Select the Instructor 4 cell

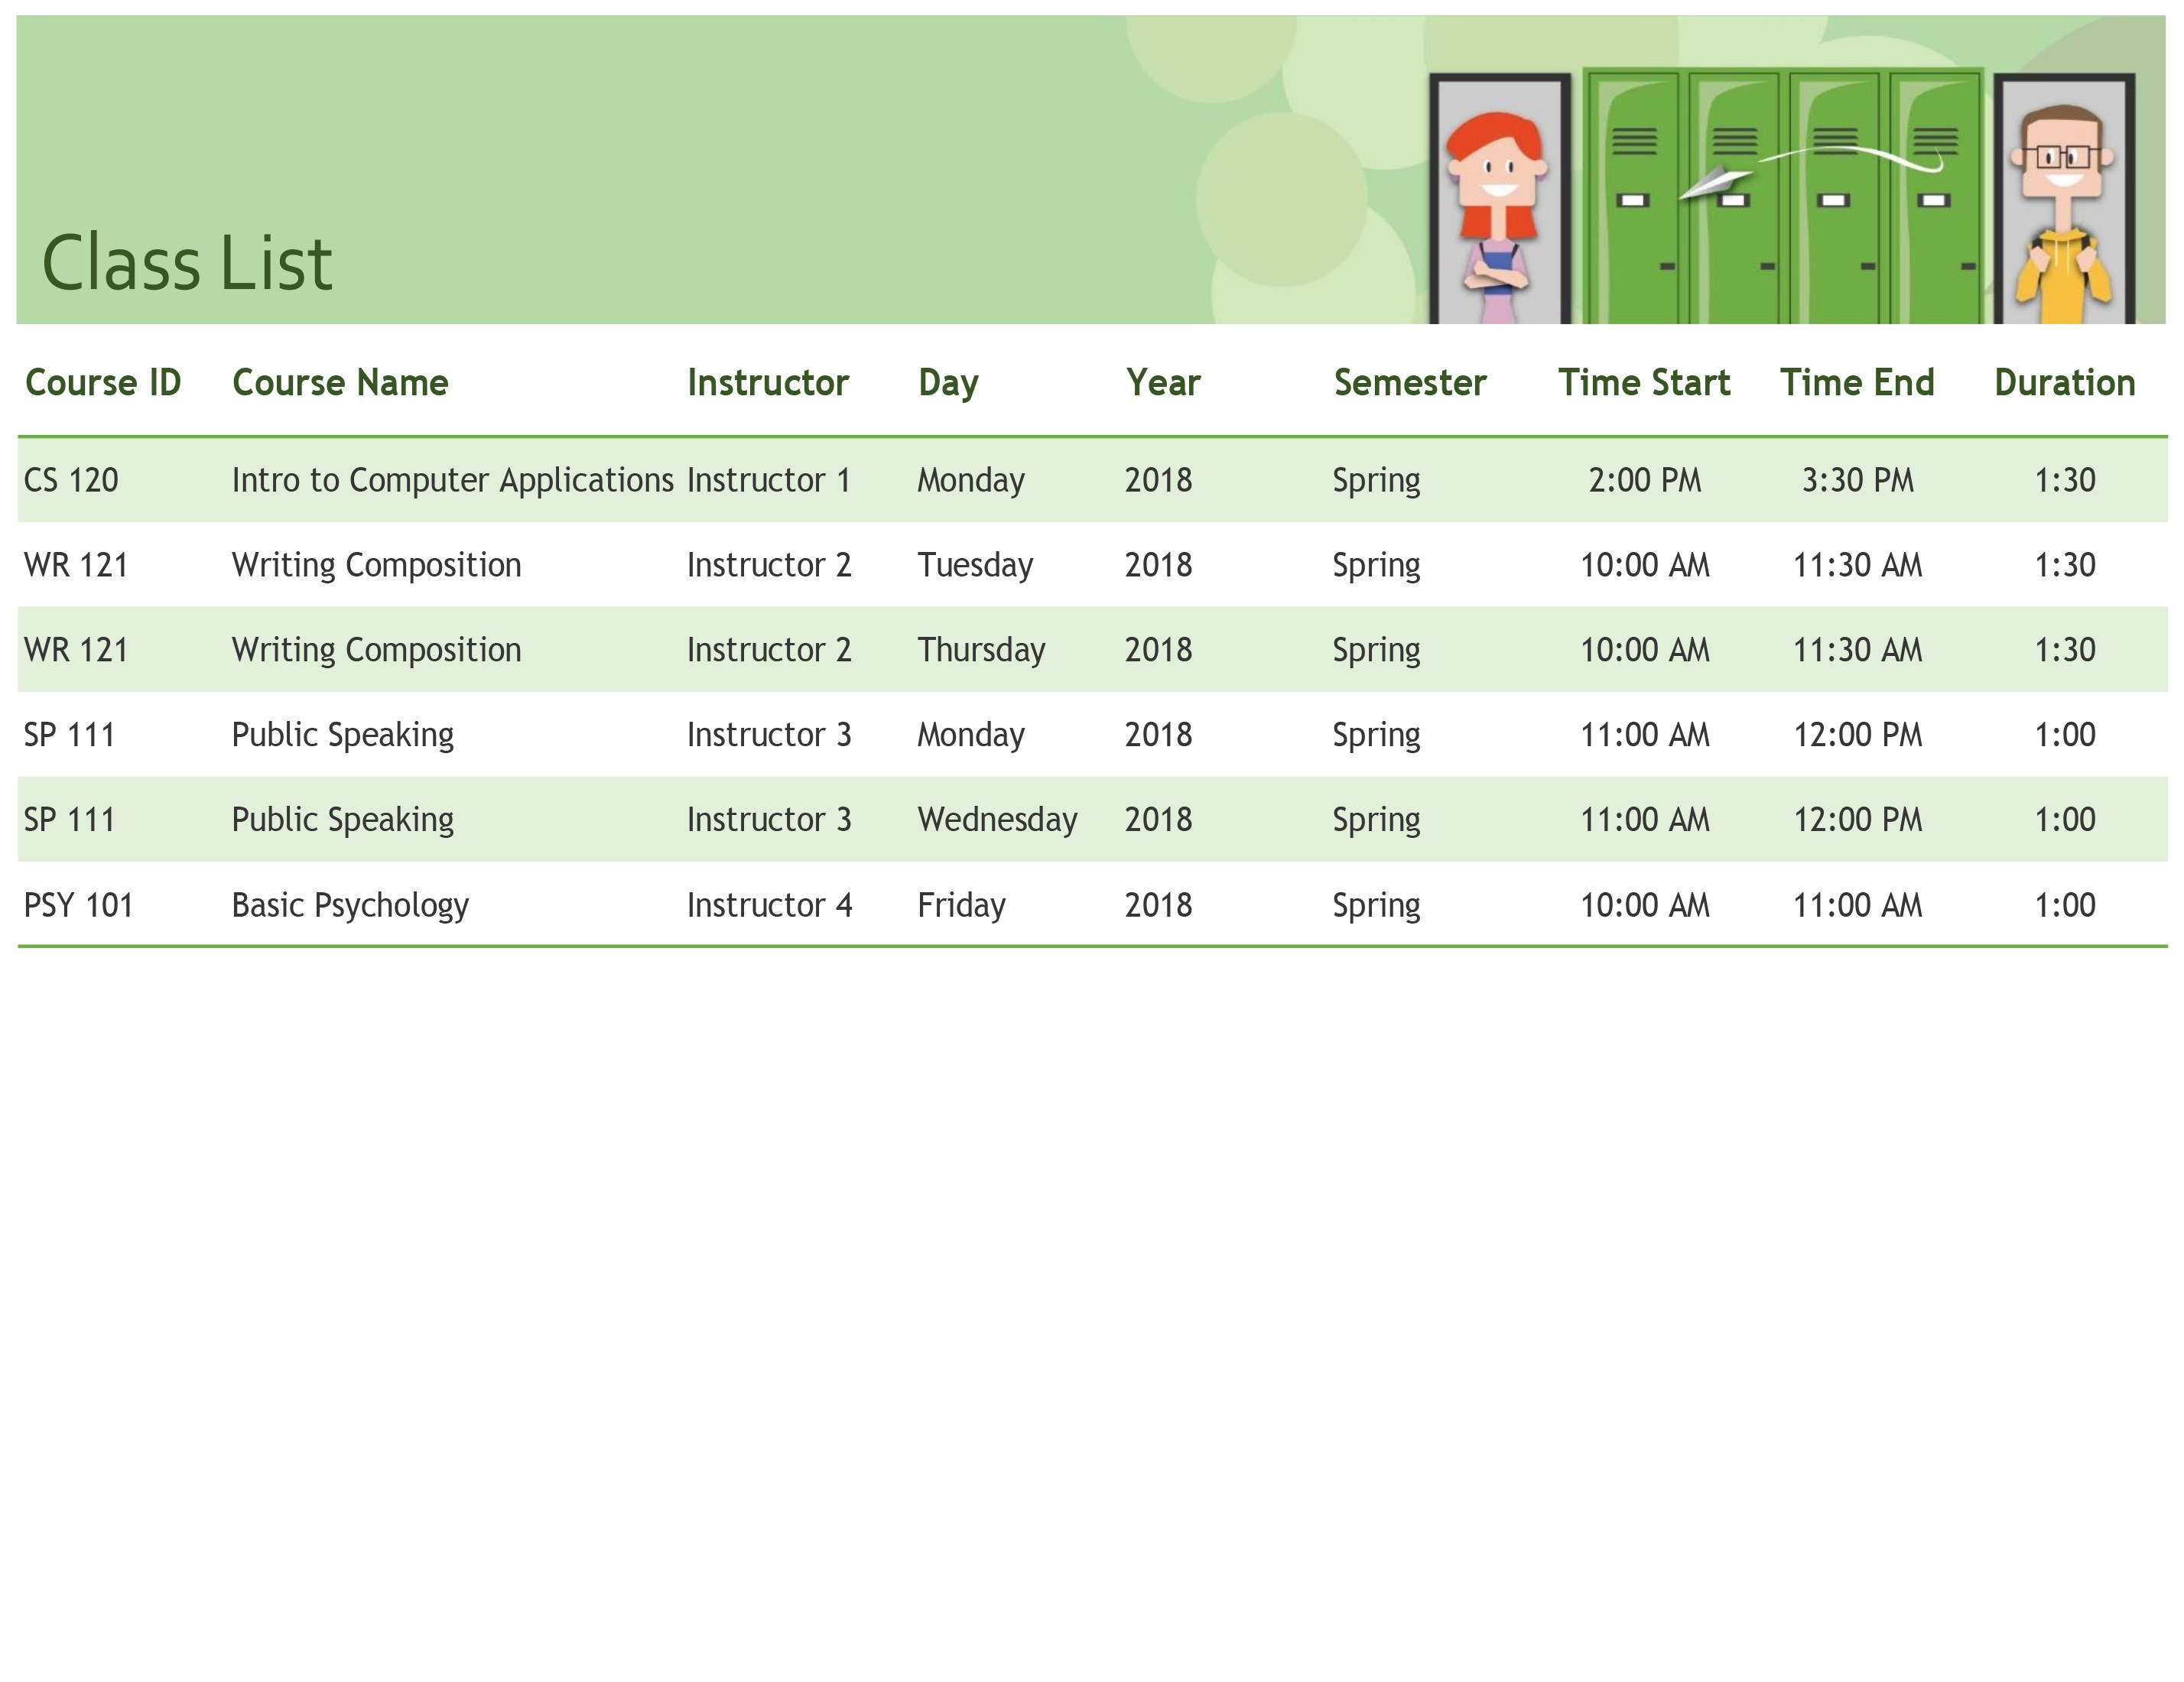(x=769, y=905)
